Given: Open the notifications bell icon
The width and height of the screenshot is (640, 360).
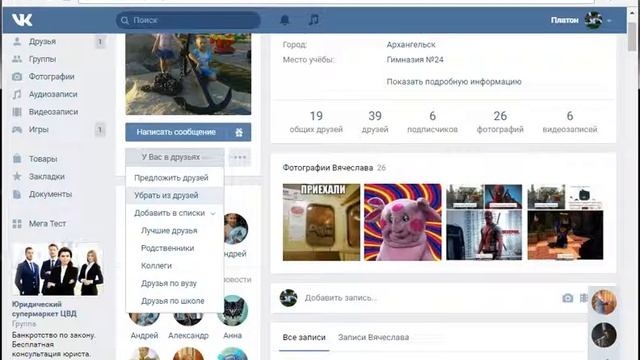Looking at the screenshot, I should pos(285,20).
